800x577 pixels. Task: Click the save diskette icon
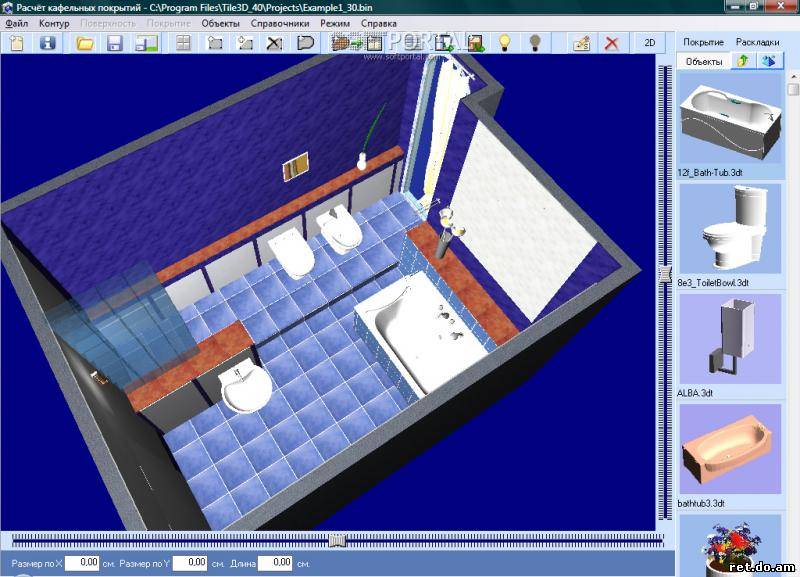(x=115, y=43)
